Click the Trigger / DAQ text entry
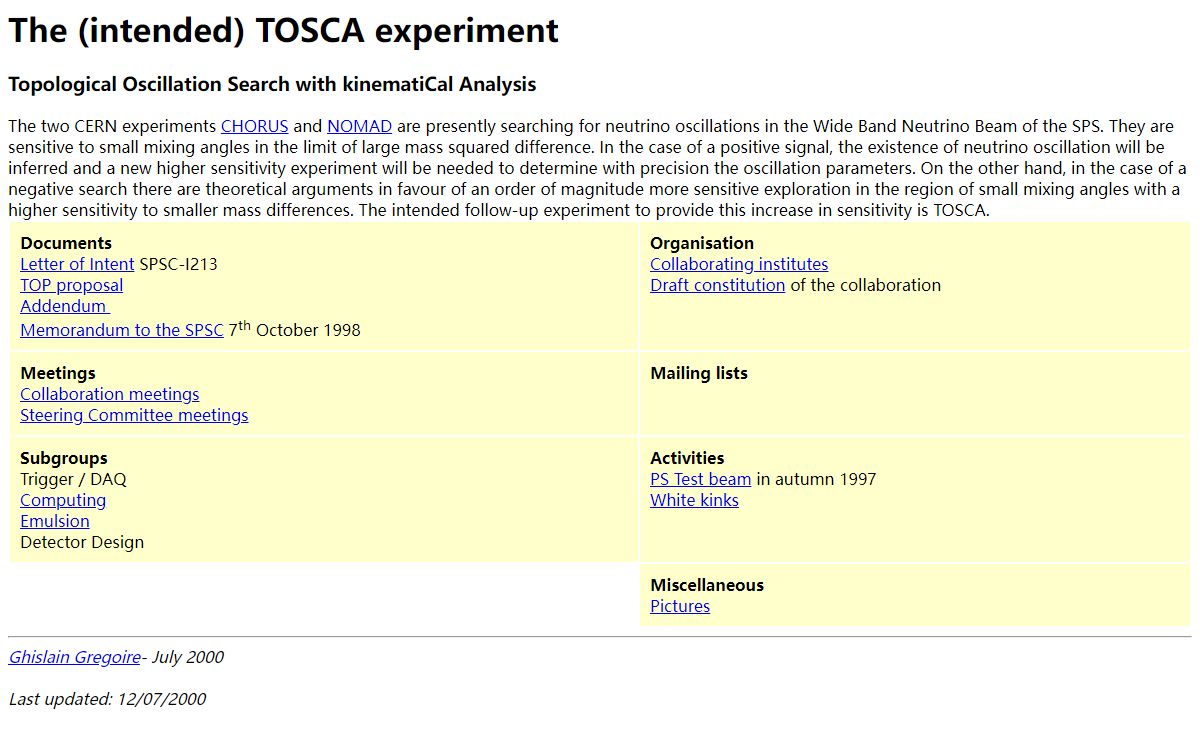This screenshot has width=1200, height=740. 73,479
